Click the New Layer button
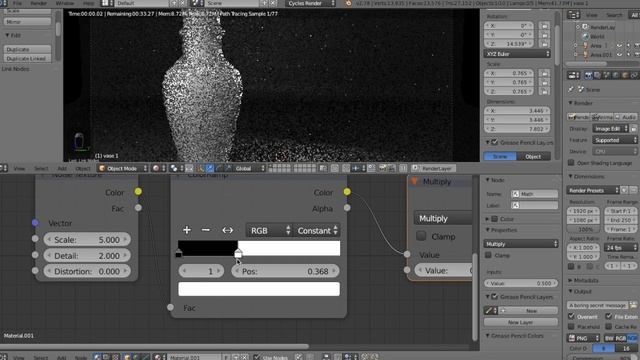The width and height of the screenshot is (640, 360). (x=520, y=322)
